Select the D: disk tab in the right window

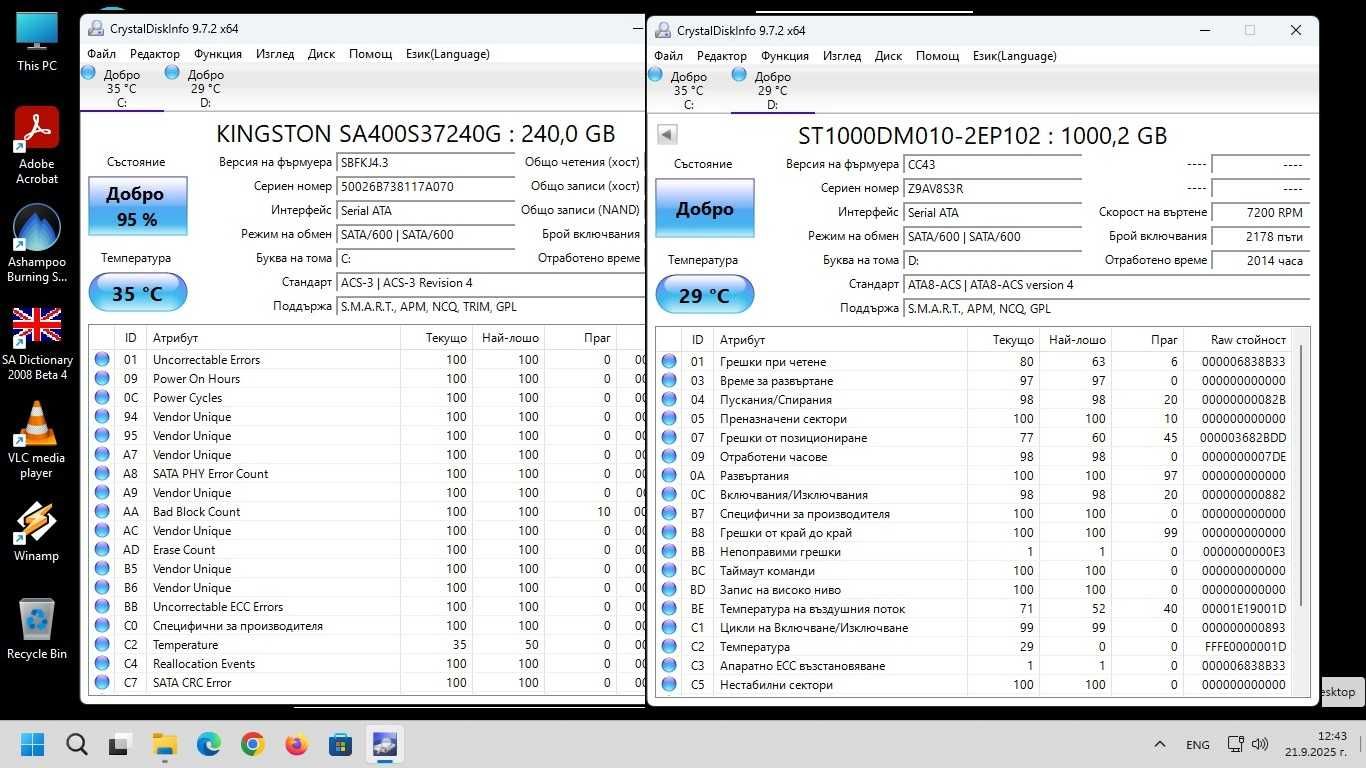click(x=772, y=90)
